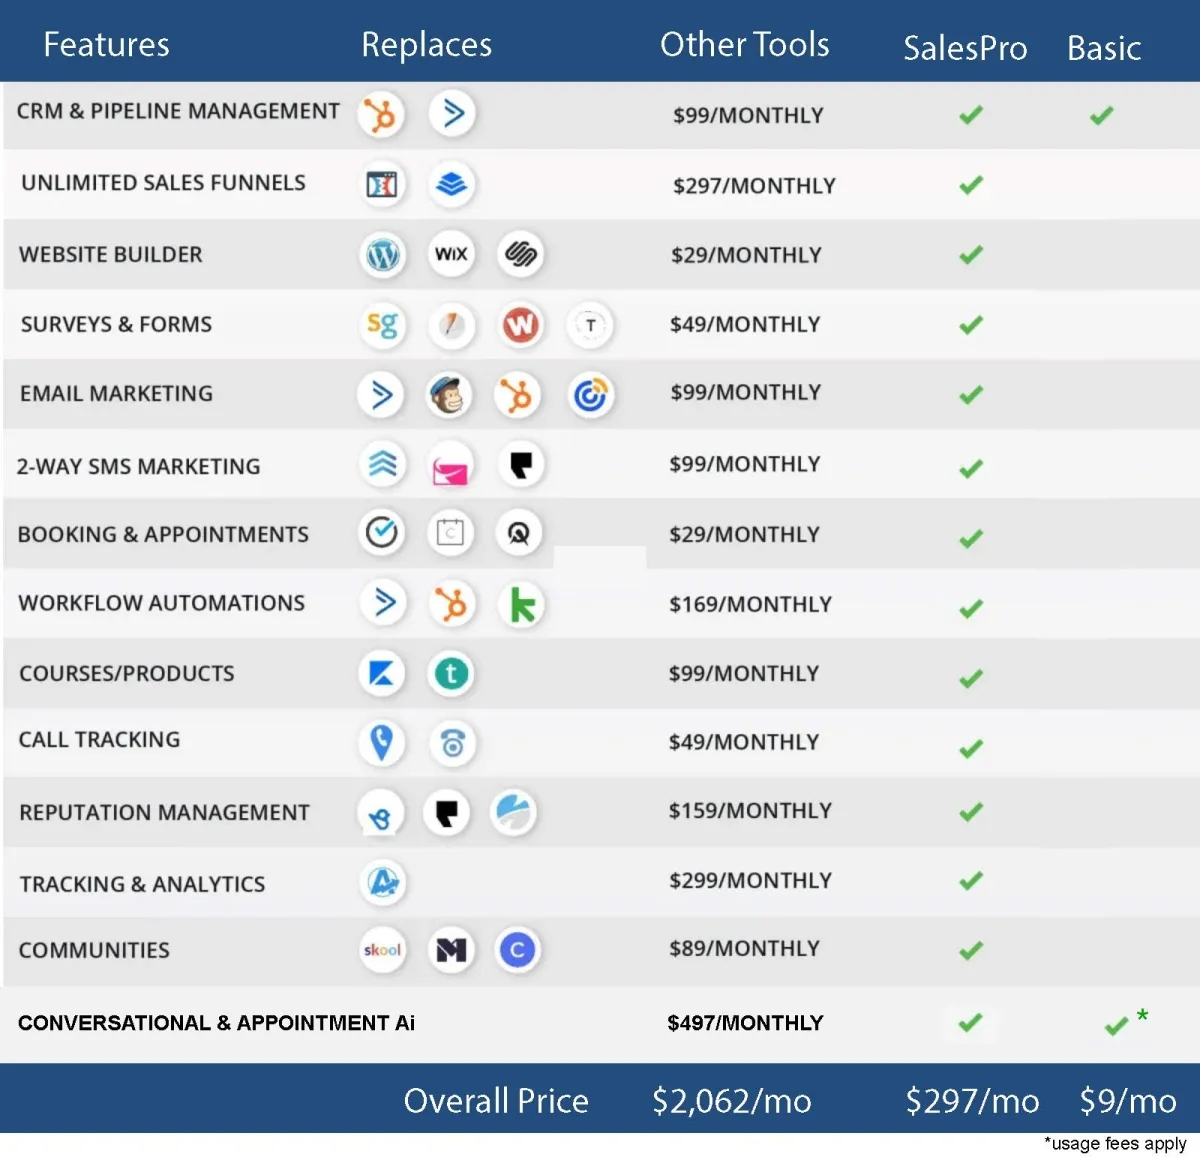Viewport: 1200px width, 1157px height.
Task: Click the calendar logo in the Booking row
Action: (x=450, y=533)
